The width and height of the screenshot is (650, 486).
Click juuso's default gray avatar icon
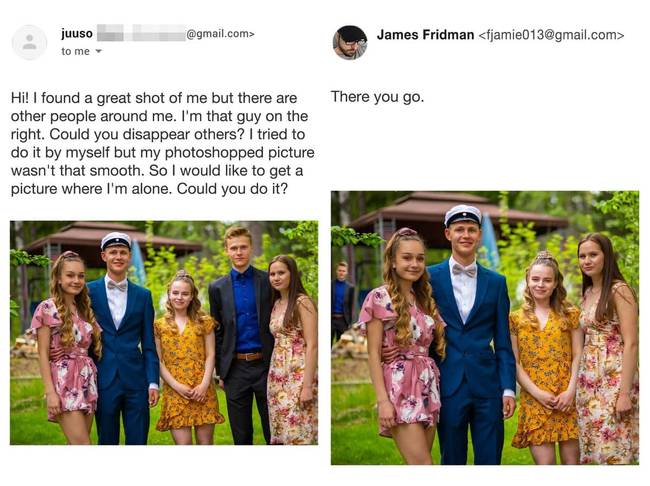click(x=29, y=42)
